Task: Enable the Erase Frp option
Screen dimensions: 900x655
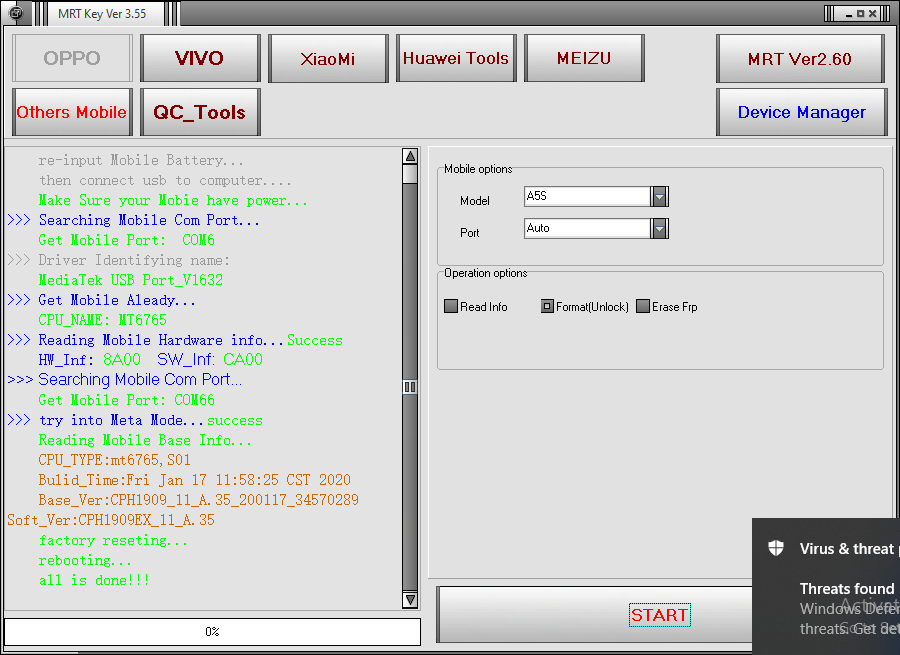Action: [643, 307]
